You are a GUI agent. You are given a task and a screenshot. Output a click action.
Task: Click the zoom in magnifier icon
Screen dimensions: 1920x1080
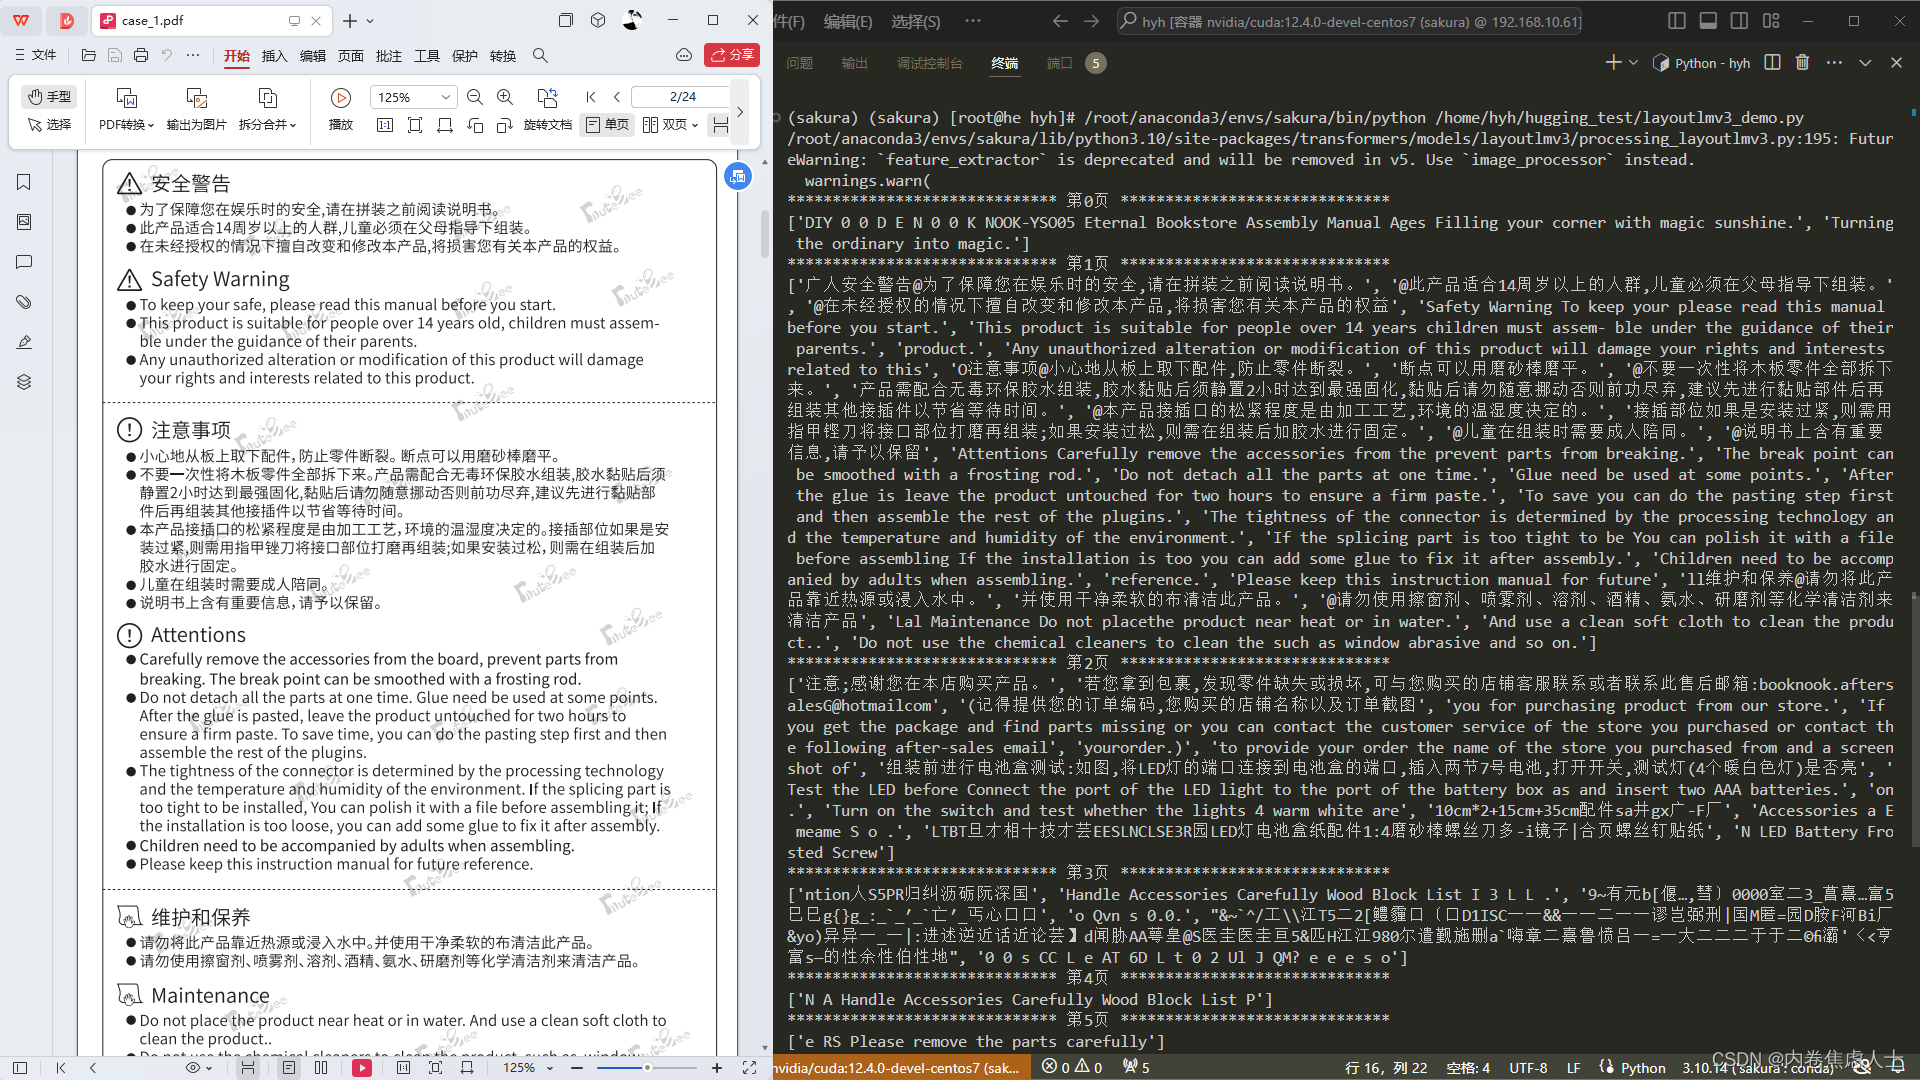[505, 97]
